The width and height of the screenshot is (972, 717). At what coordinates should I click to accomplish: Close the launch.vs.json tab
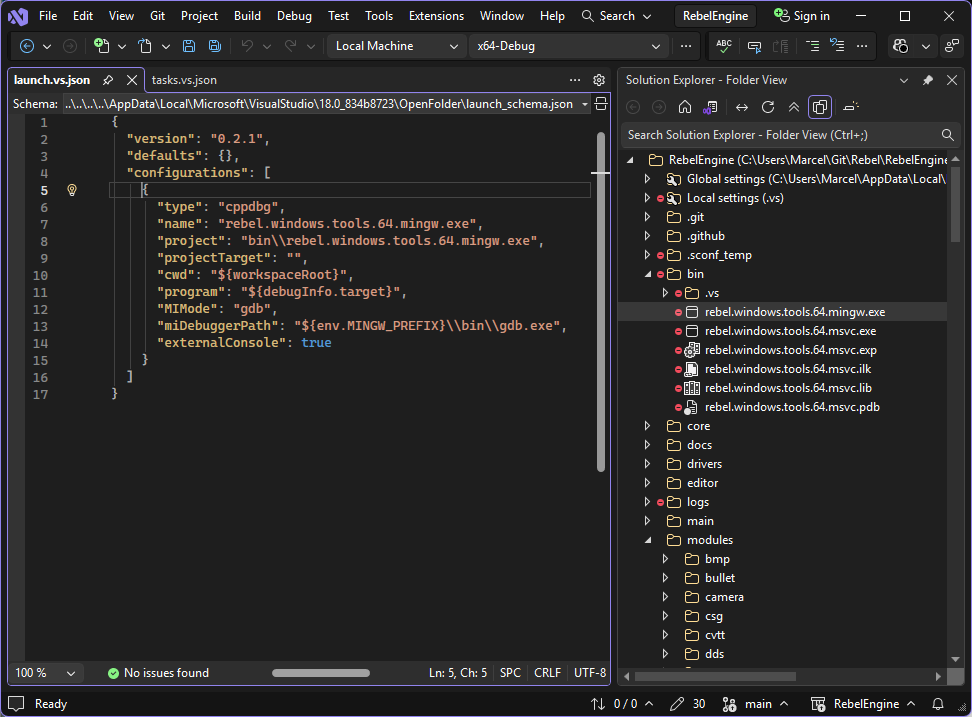point(131,80)
